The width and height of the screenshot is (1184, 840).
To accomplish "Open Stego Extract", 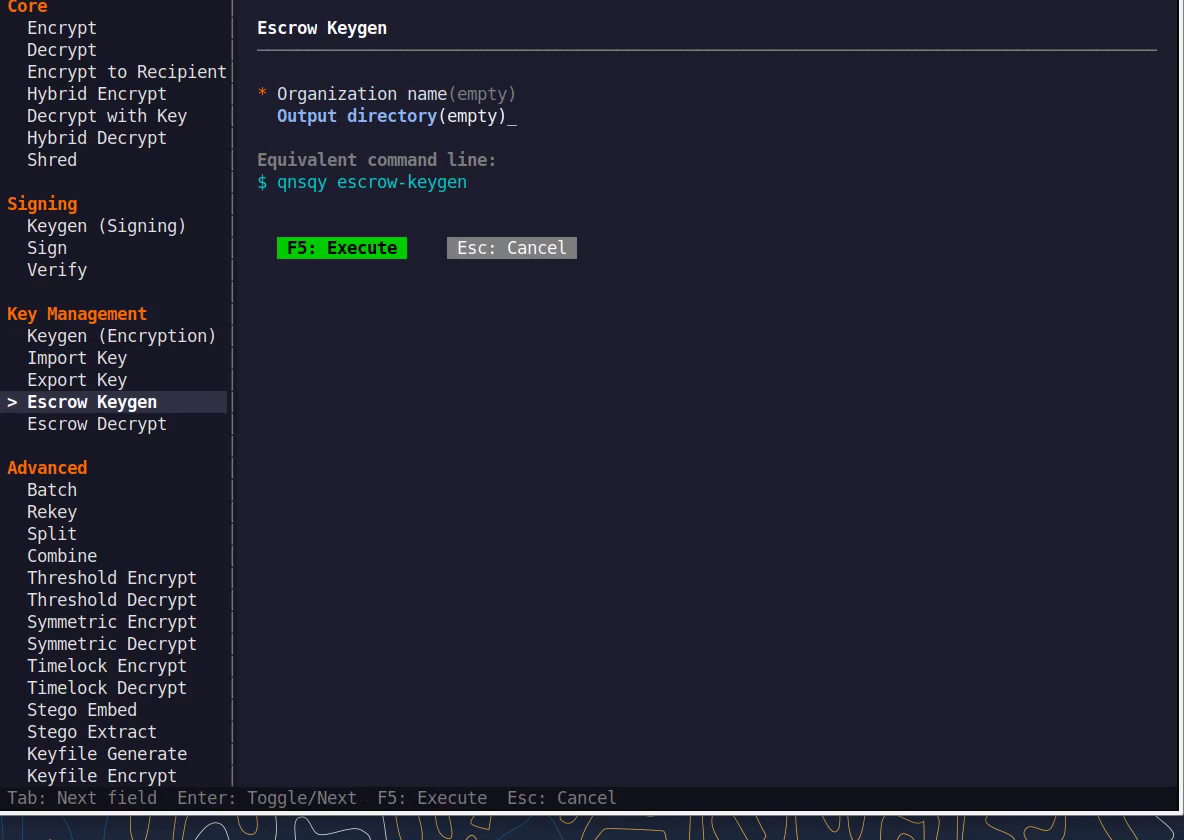I will [x=92, y=731].
